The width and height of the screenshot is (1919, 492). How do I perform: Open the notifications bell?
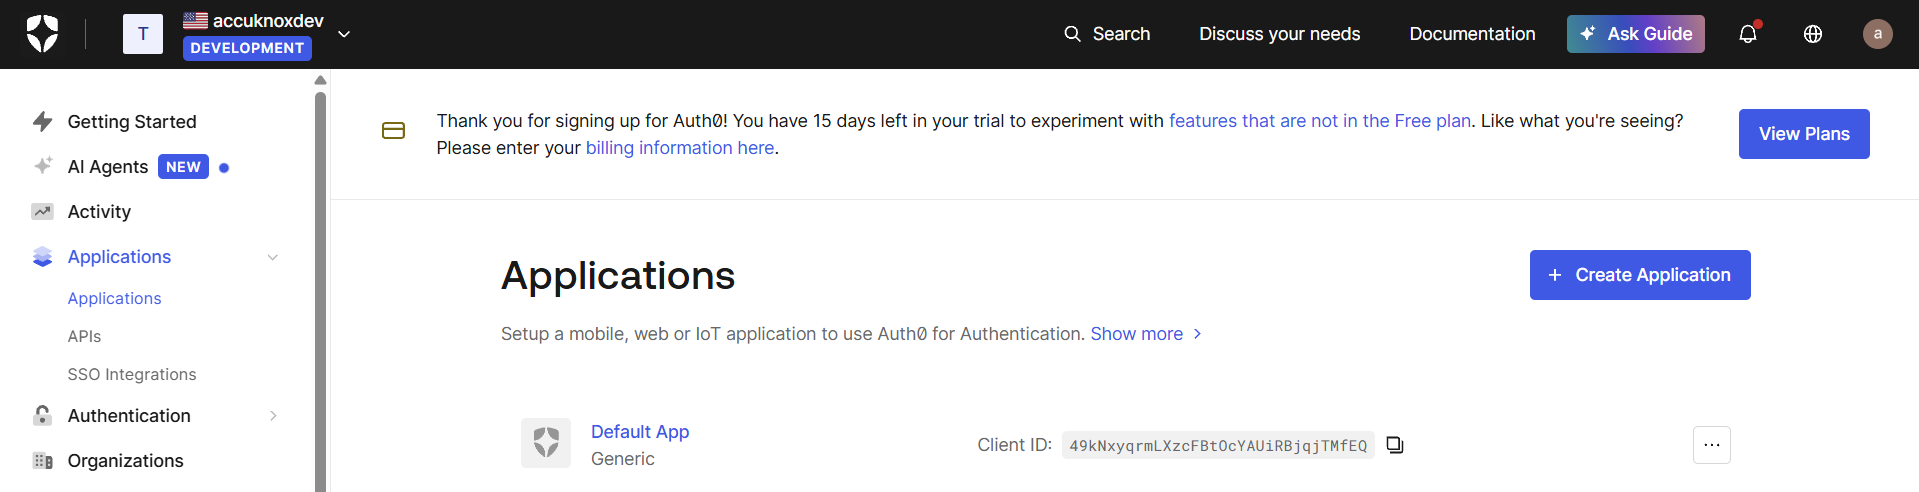(1748, 34)
